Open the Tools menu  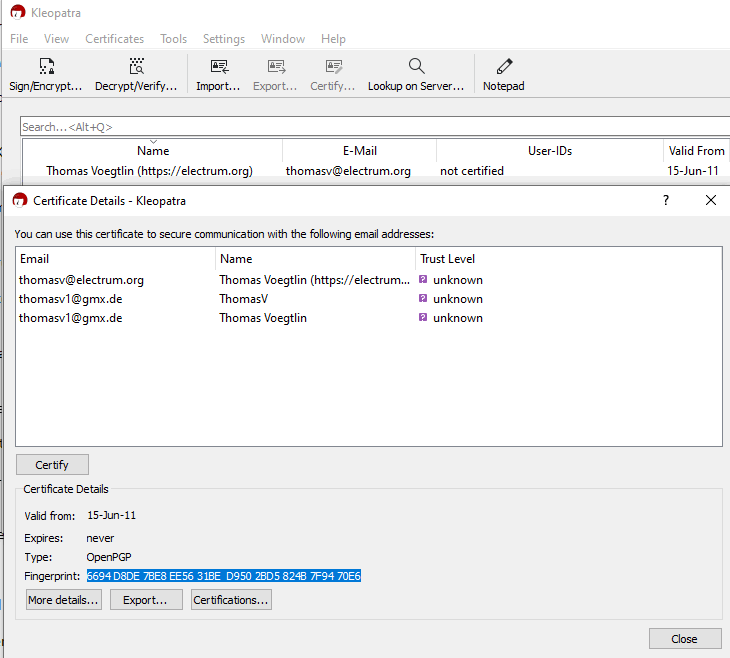173,39
